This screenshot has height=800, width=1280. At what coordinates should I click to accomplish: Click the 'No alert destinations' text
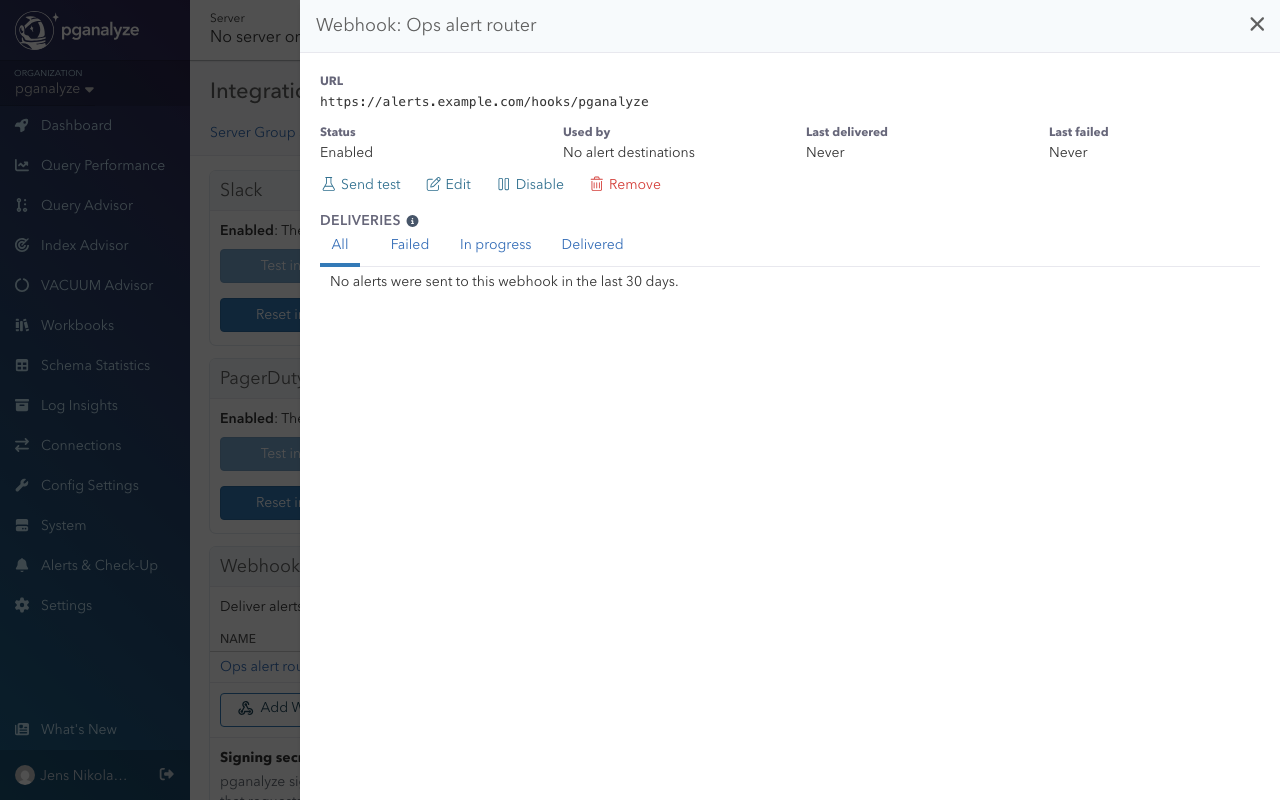[x=629, y=152]
